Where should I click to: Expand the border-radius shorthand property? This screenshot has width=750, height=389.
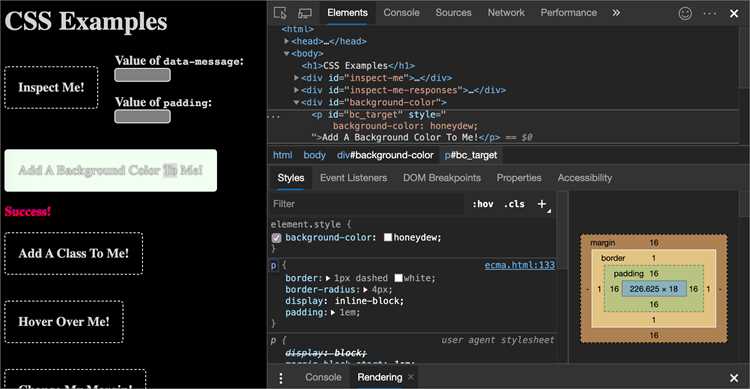pos(365,289)
